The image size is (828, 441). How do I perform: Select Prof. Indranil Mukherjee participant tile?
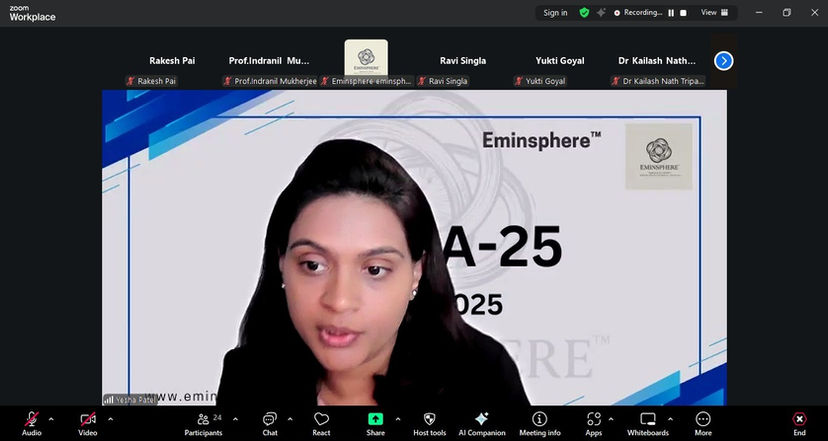point(269,61)
